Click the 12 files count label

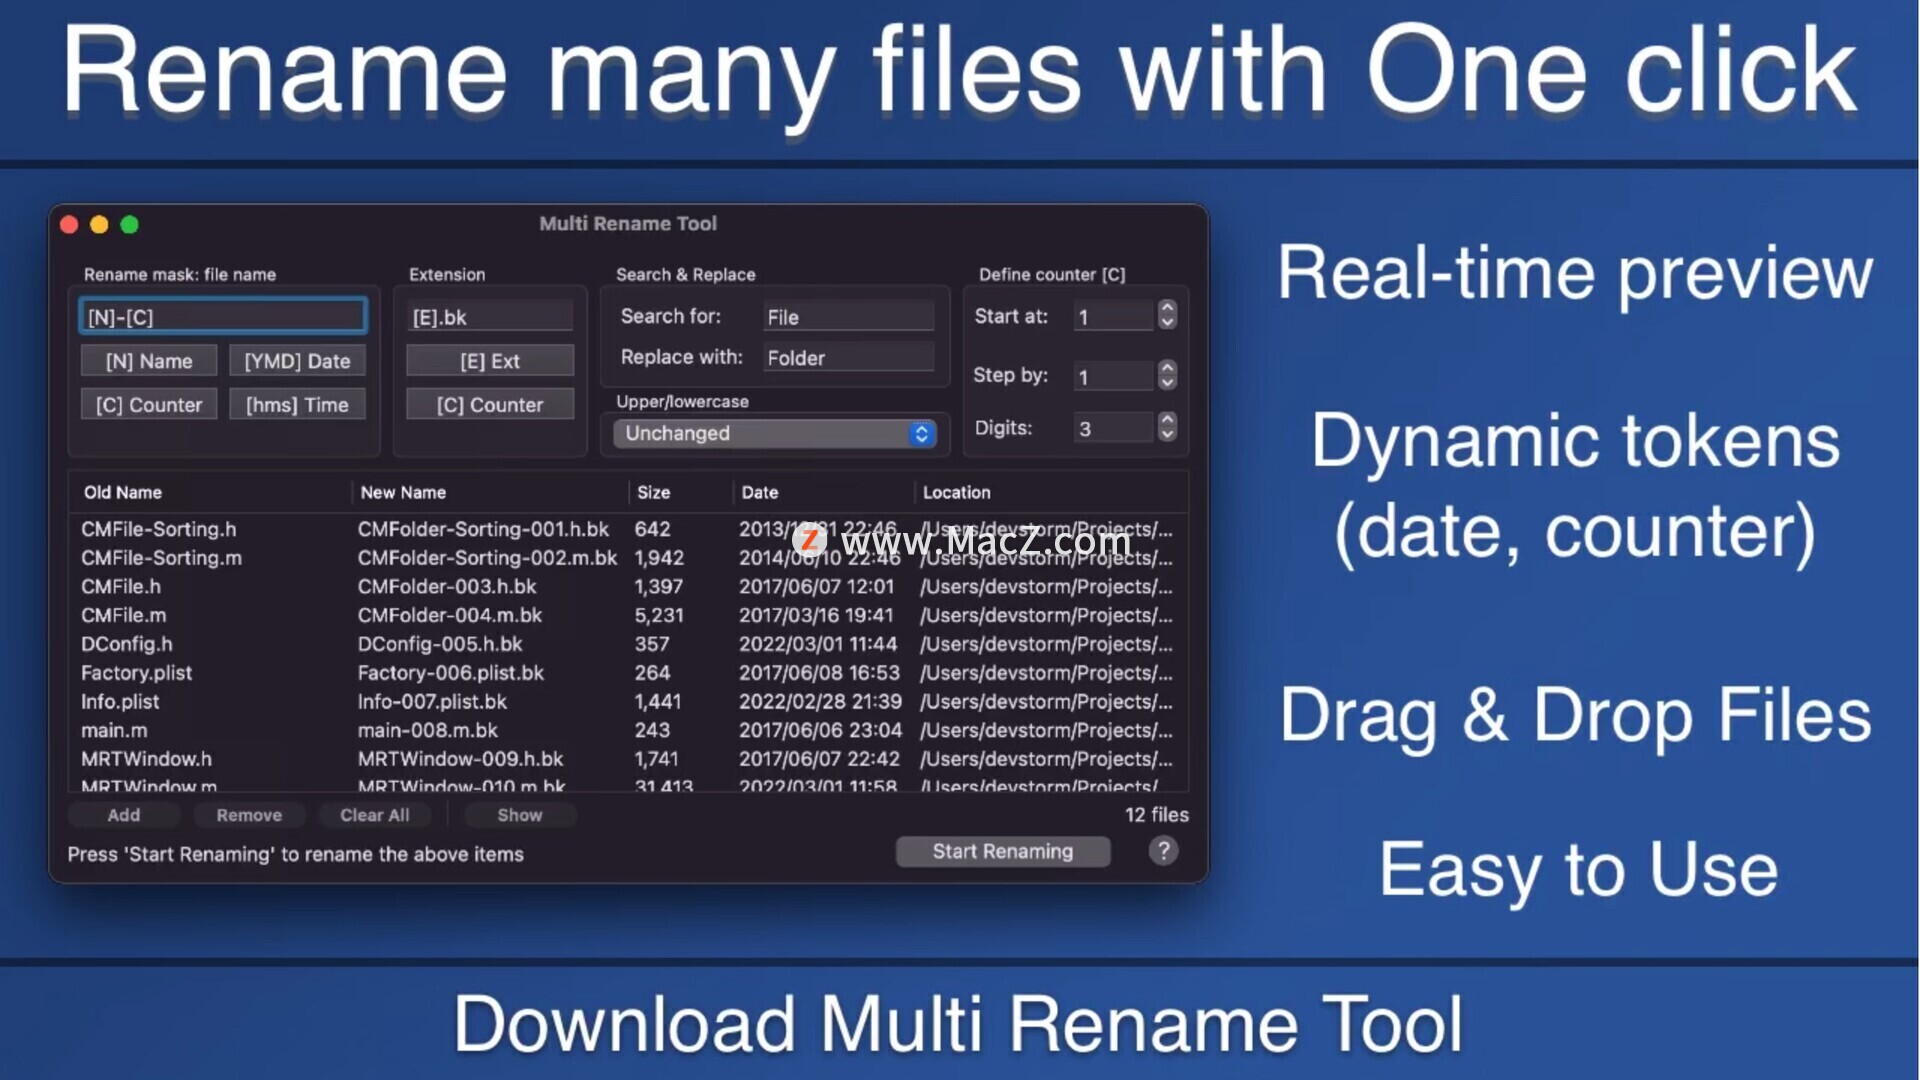pyautogui.click(x=1157, y=815)
